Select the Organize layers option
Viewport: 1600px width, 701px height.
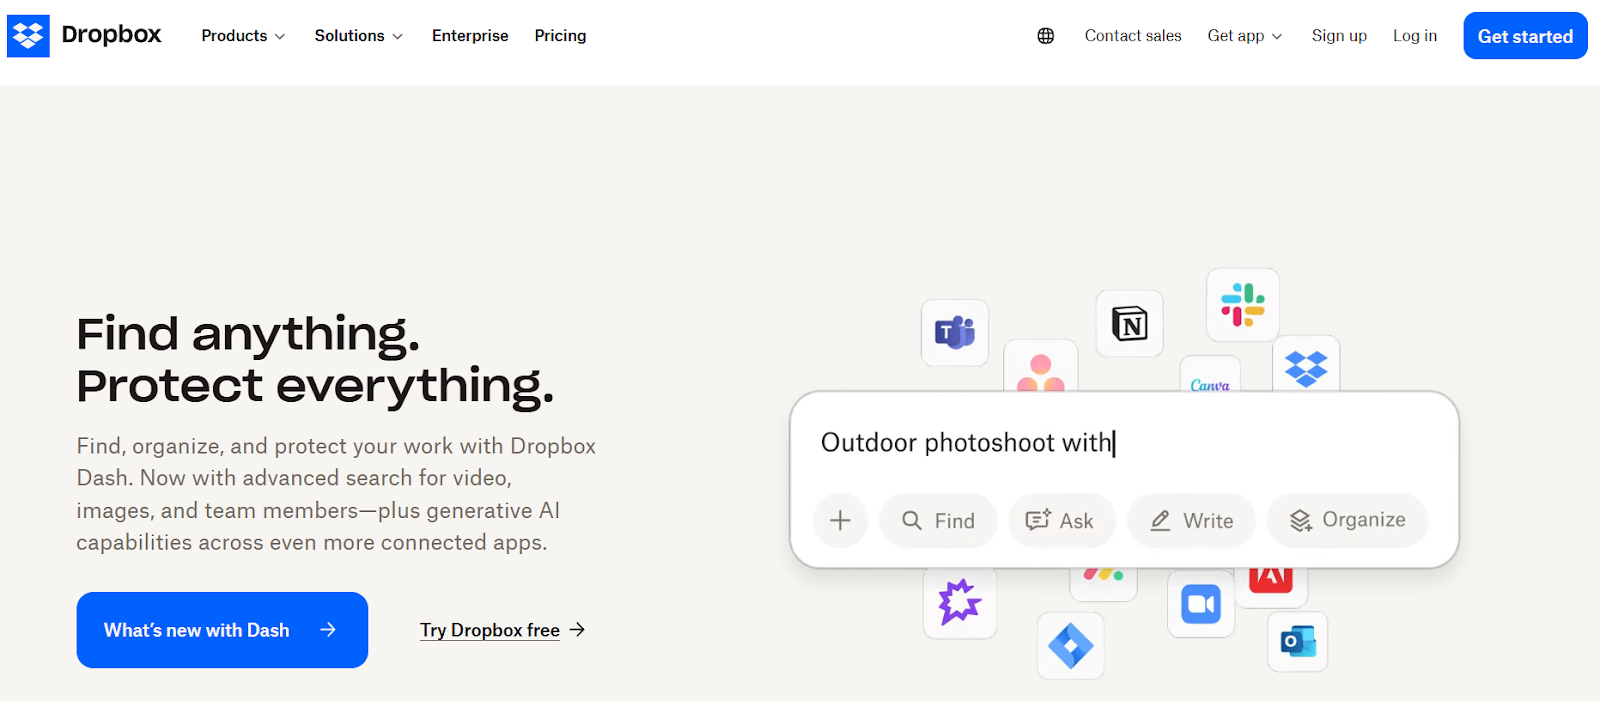1347,520
